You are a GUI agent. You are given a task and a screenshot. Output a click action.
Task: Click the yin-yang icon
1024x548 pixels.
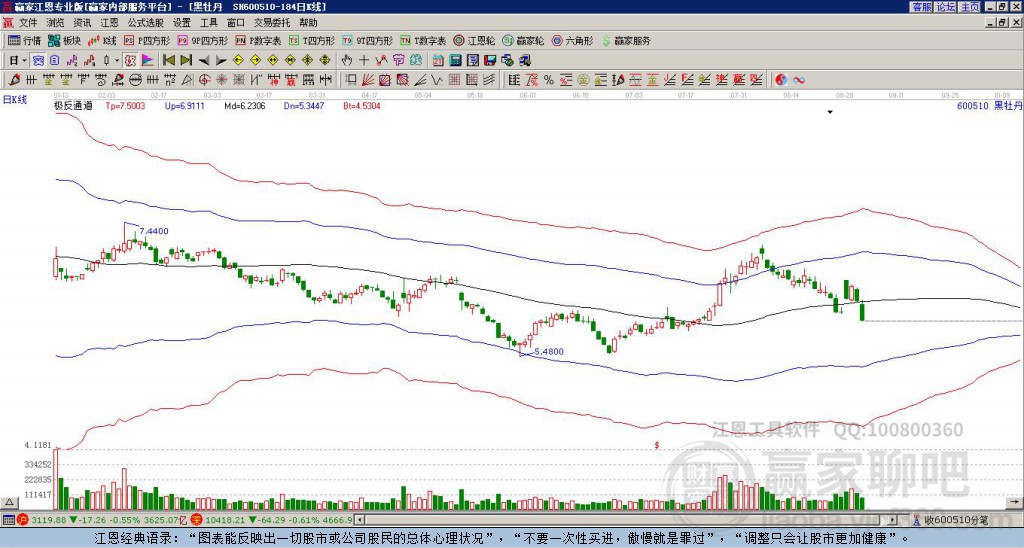tap(781, 80)
